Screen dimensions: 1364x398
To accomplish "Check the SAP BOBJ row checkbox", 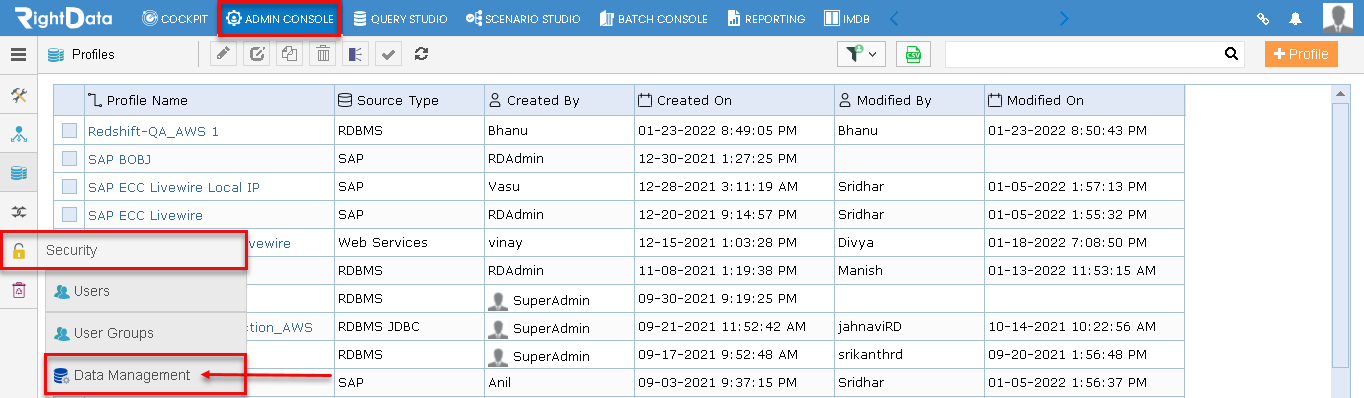I will click(69, 158).
